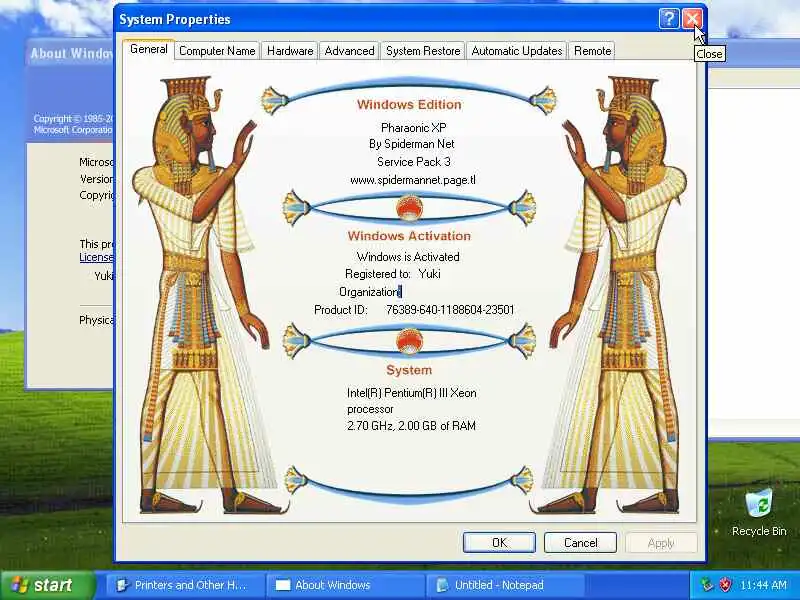800x600 pixels.
Task: Click the greyed-out Apply button
Action: 661,542
